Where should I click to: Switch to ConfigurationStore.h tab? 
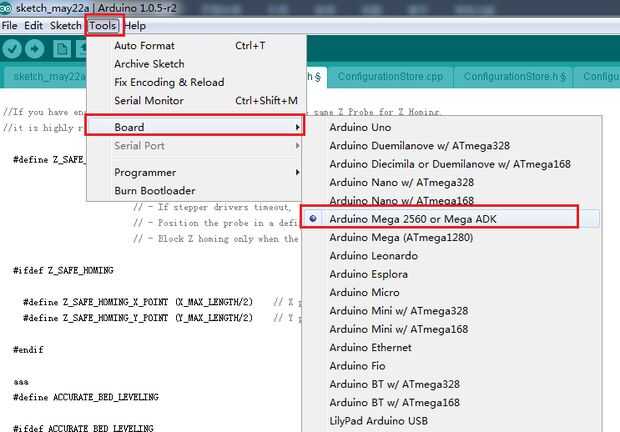[513, 77]
